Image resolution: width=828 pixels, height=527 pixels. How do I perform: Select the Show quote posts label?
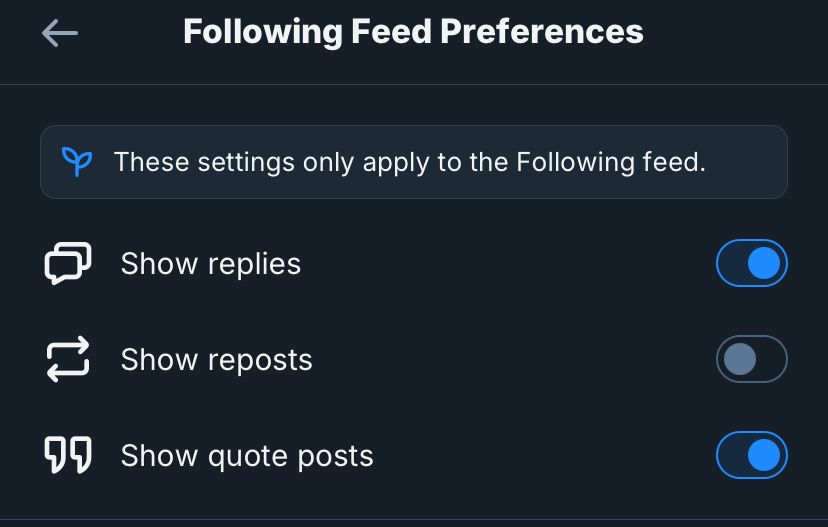point(247,456)
